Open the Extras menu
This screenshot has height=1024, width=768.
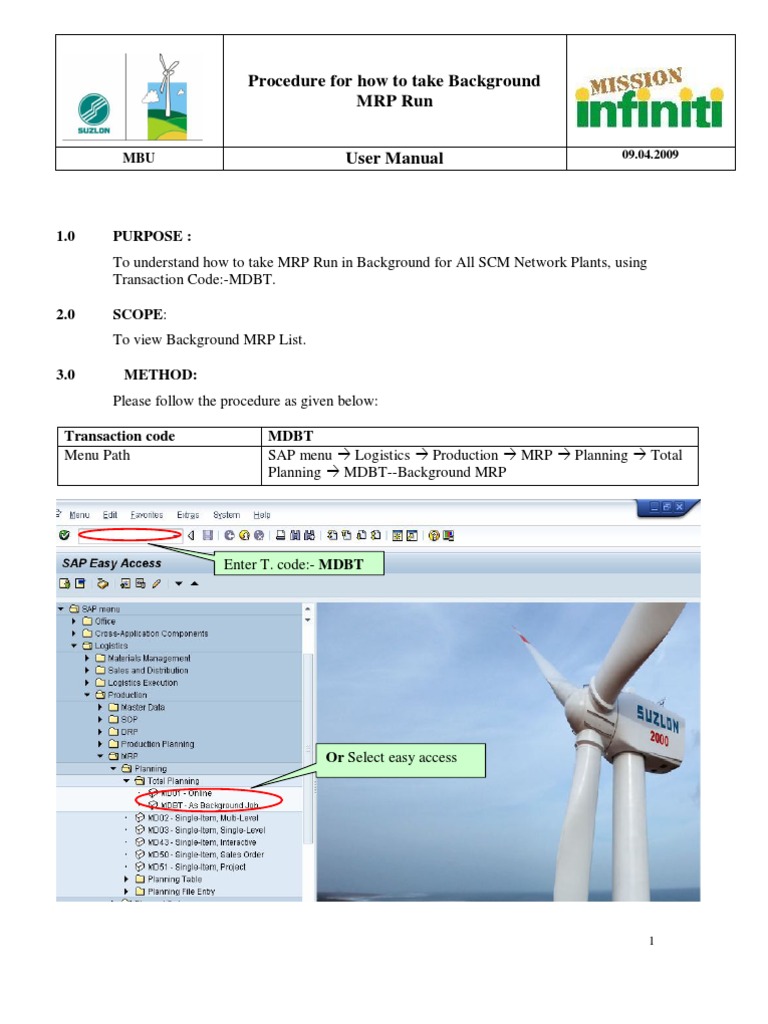188,515
